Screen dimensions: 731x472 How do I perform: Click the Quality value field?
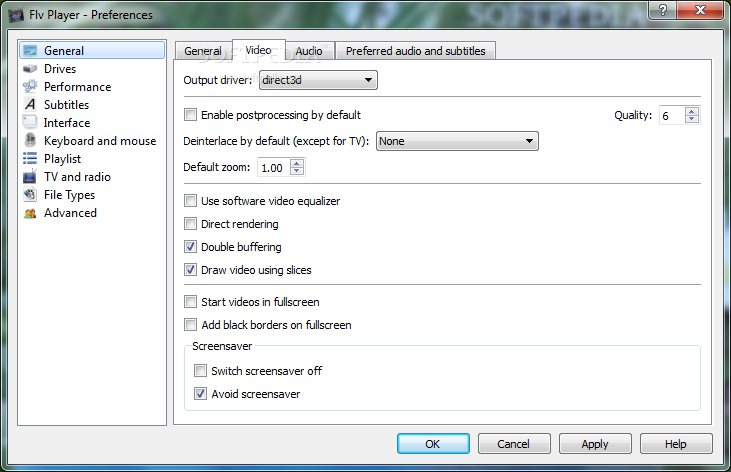point(672,115)
